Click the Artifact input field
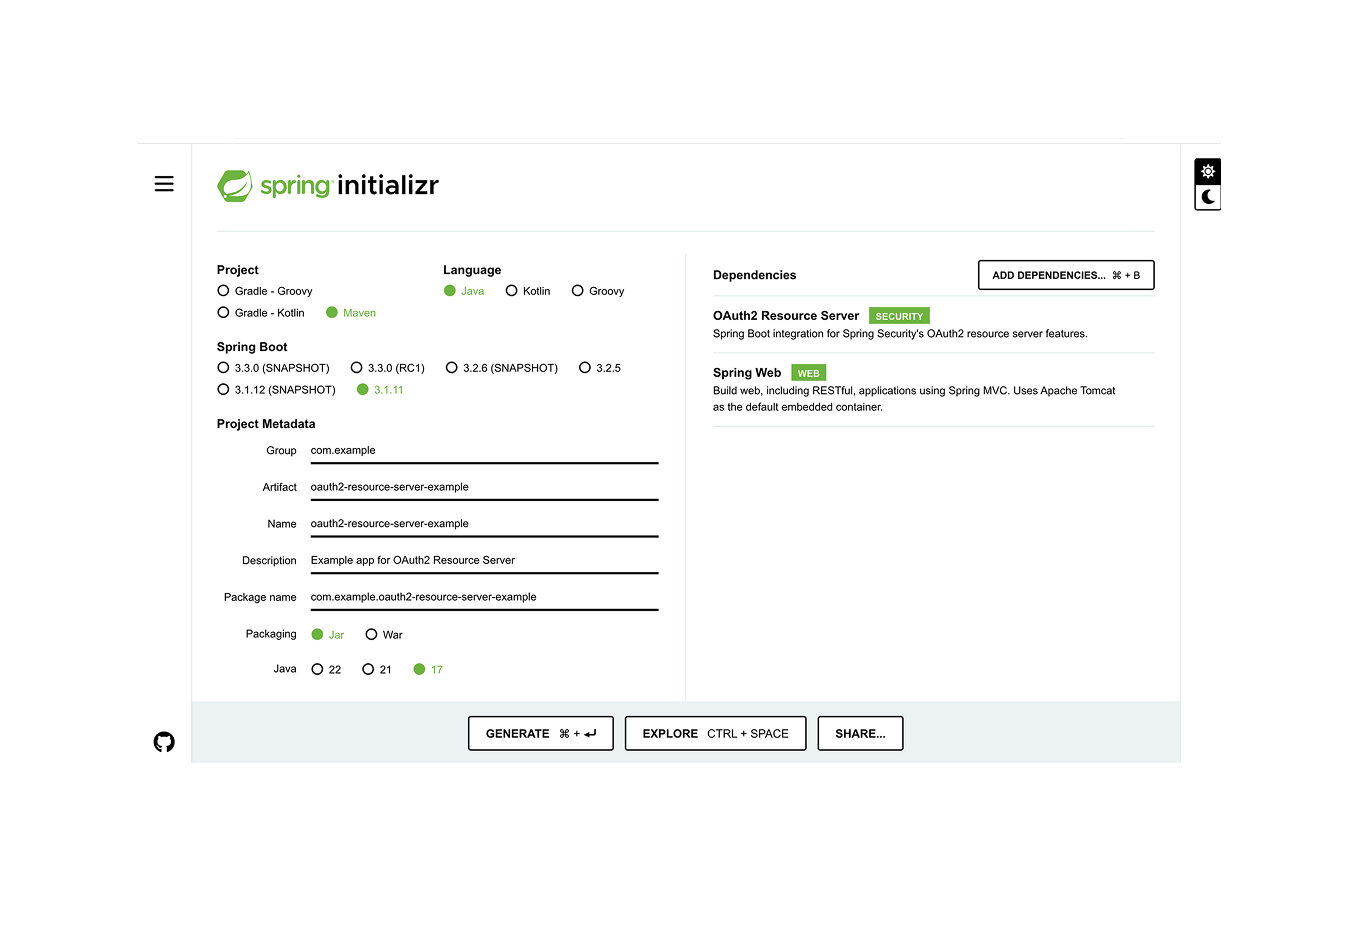The width and height of the screenshot is (1357, 926). click(x=484, y=488)
